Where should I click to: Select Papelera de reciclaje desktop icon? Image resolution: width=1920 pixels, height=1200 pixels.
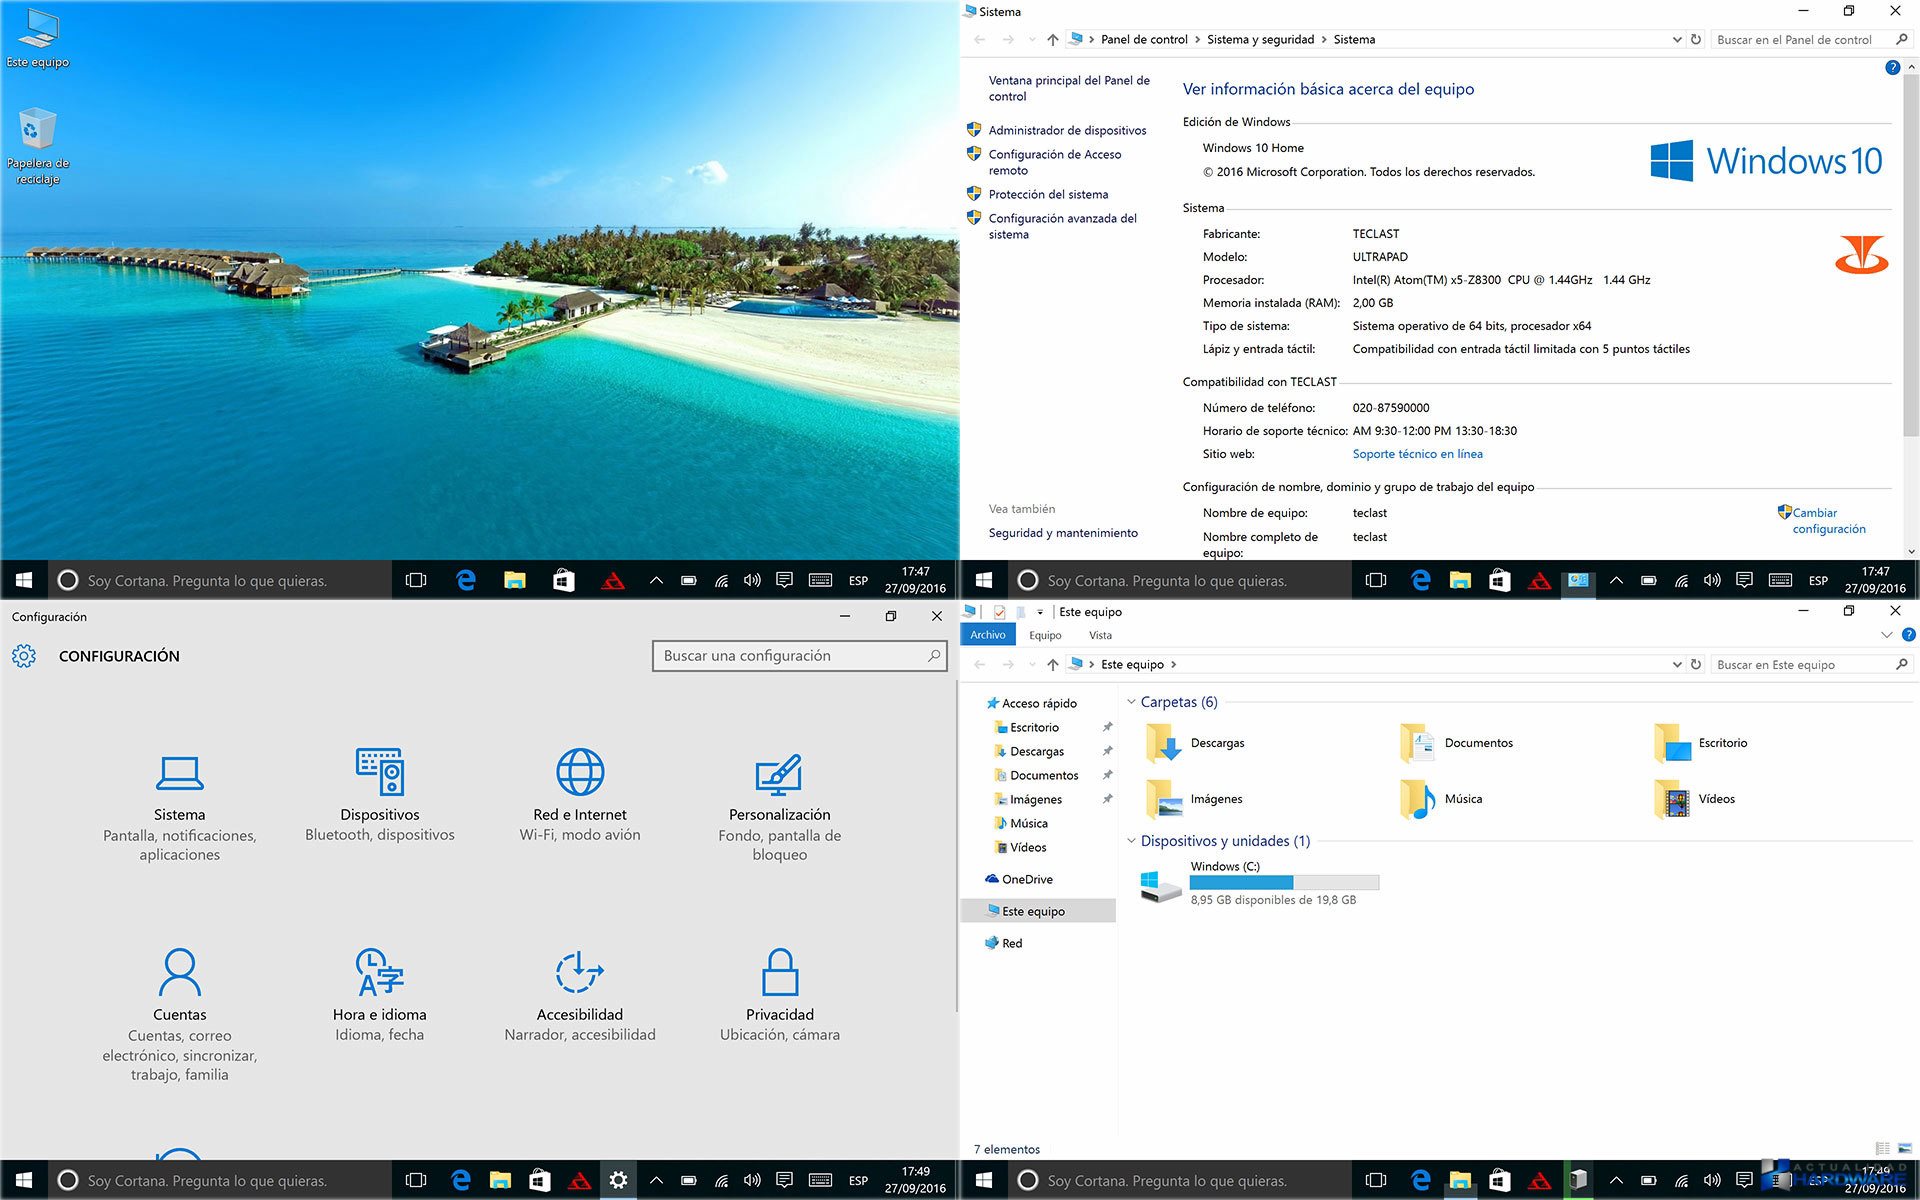click(38, 146)
